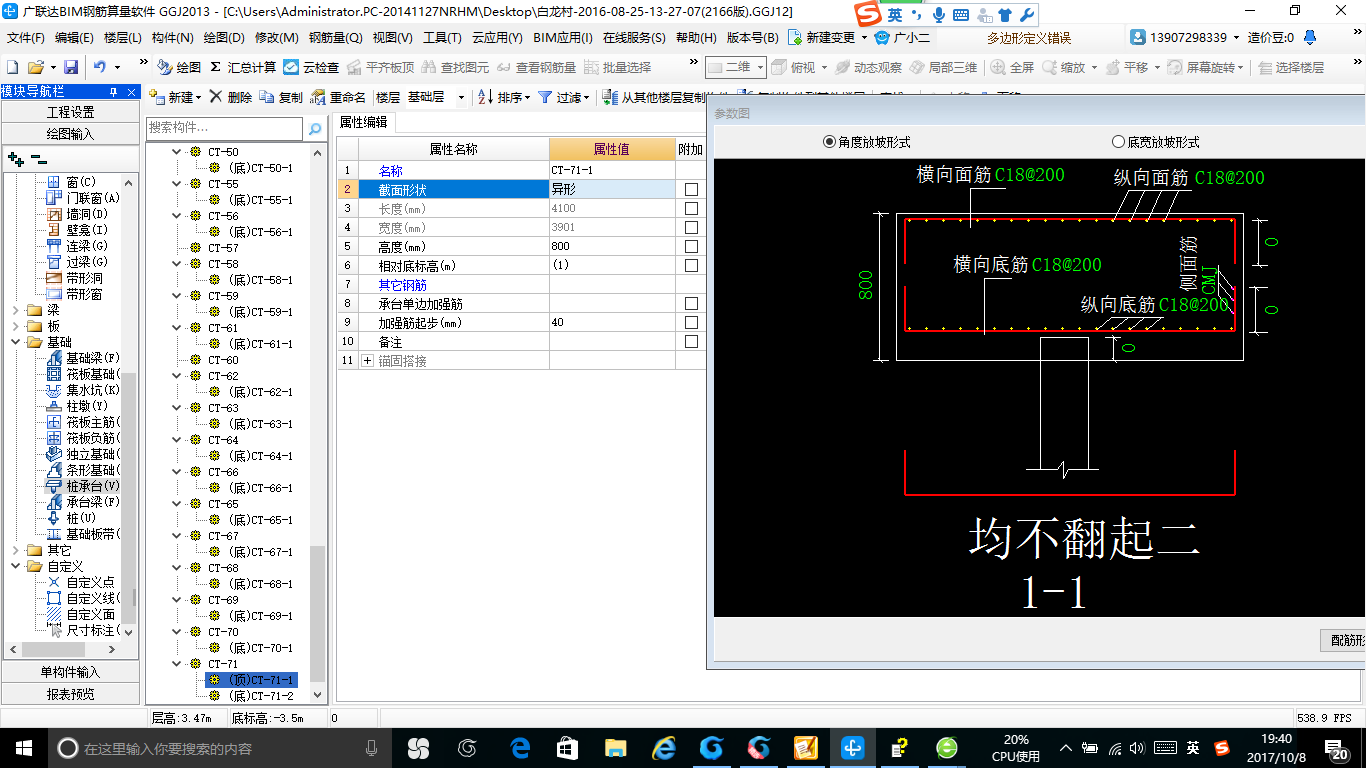Open the 新建 dropdown arrow

click(198, 98)
